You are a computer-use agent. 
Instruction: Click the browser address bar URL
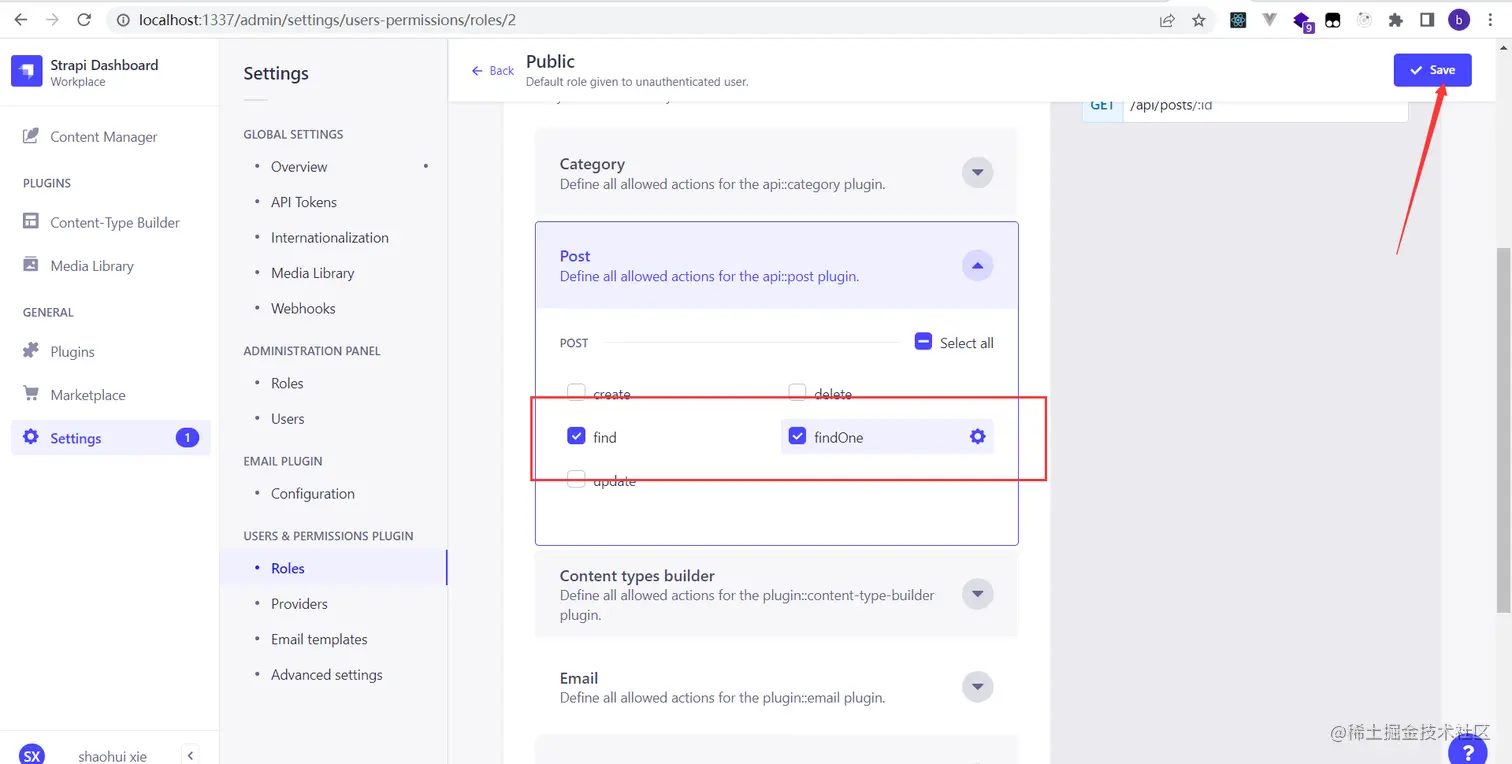coord(328,20)
